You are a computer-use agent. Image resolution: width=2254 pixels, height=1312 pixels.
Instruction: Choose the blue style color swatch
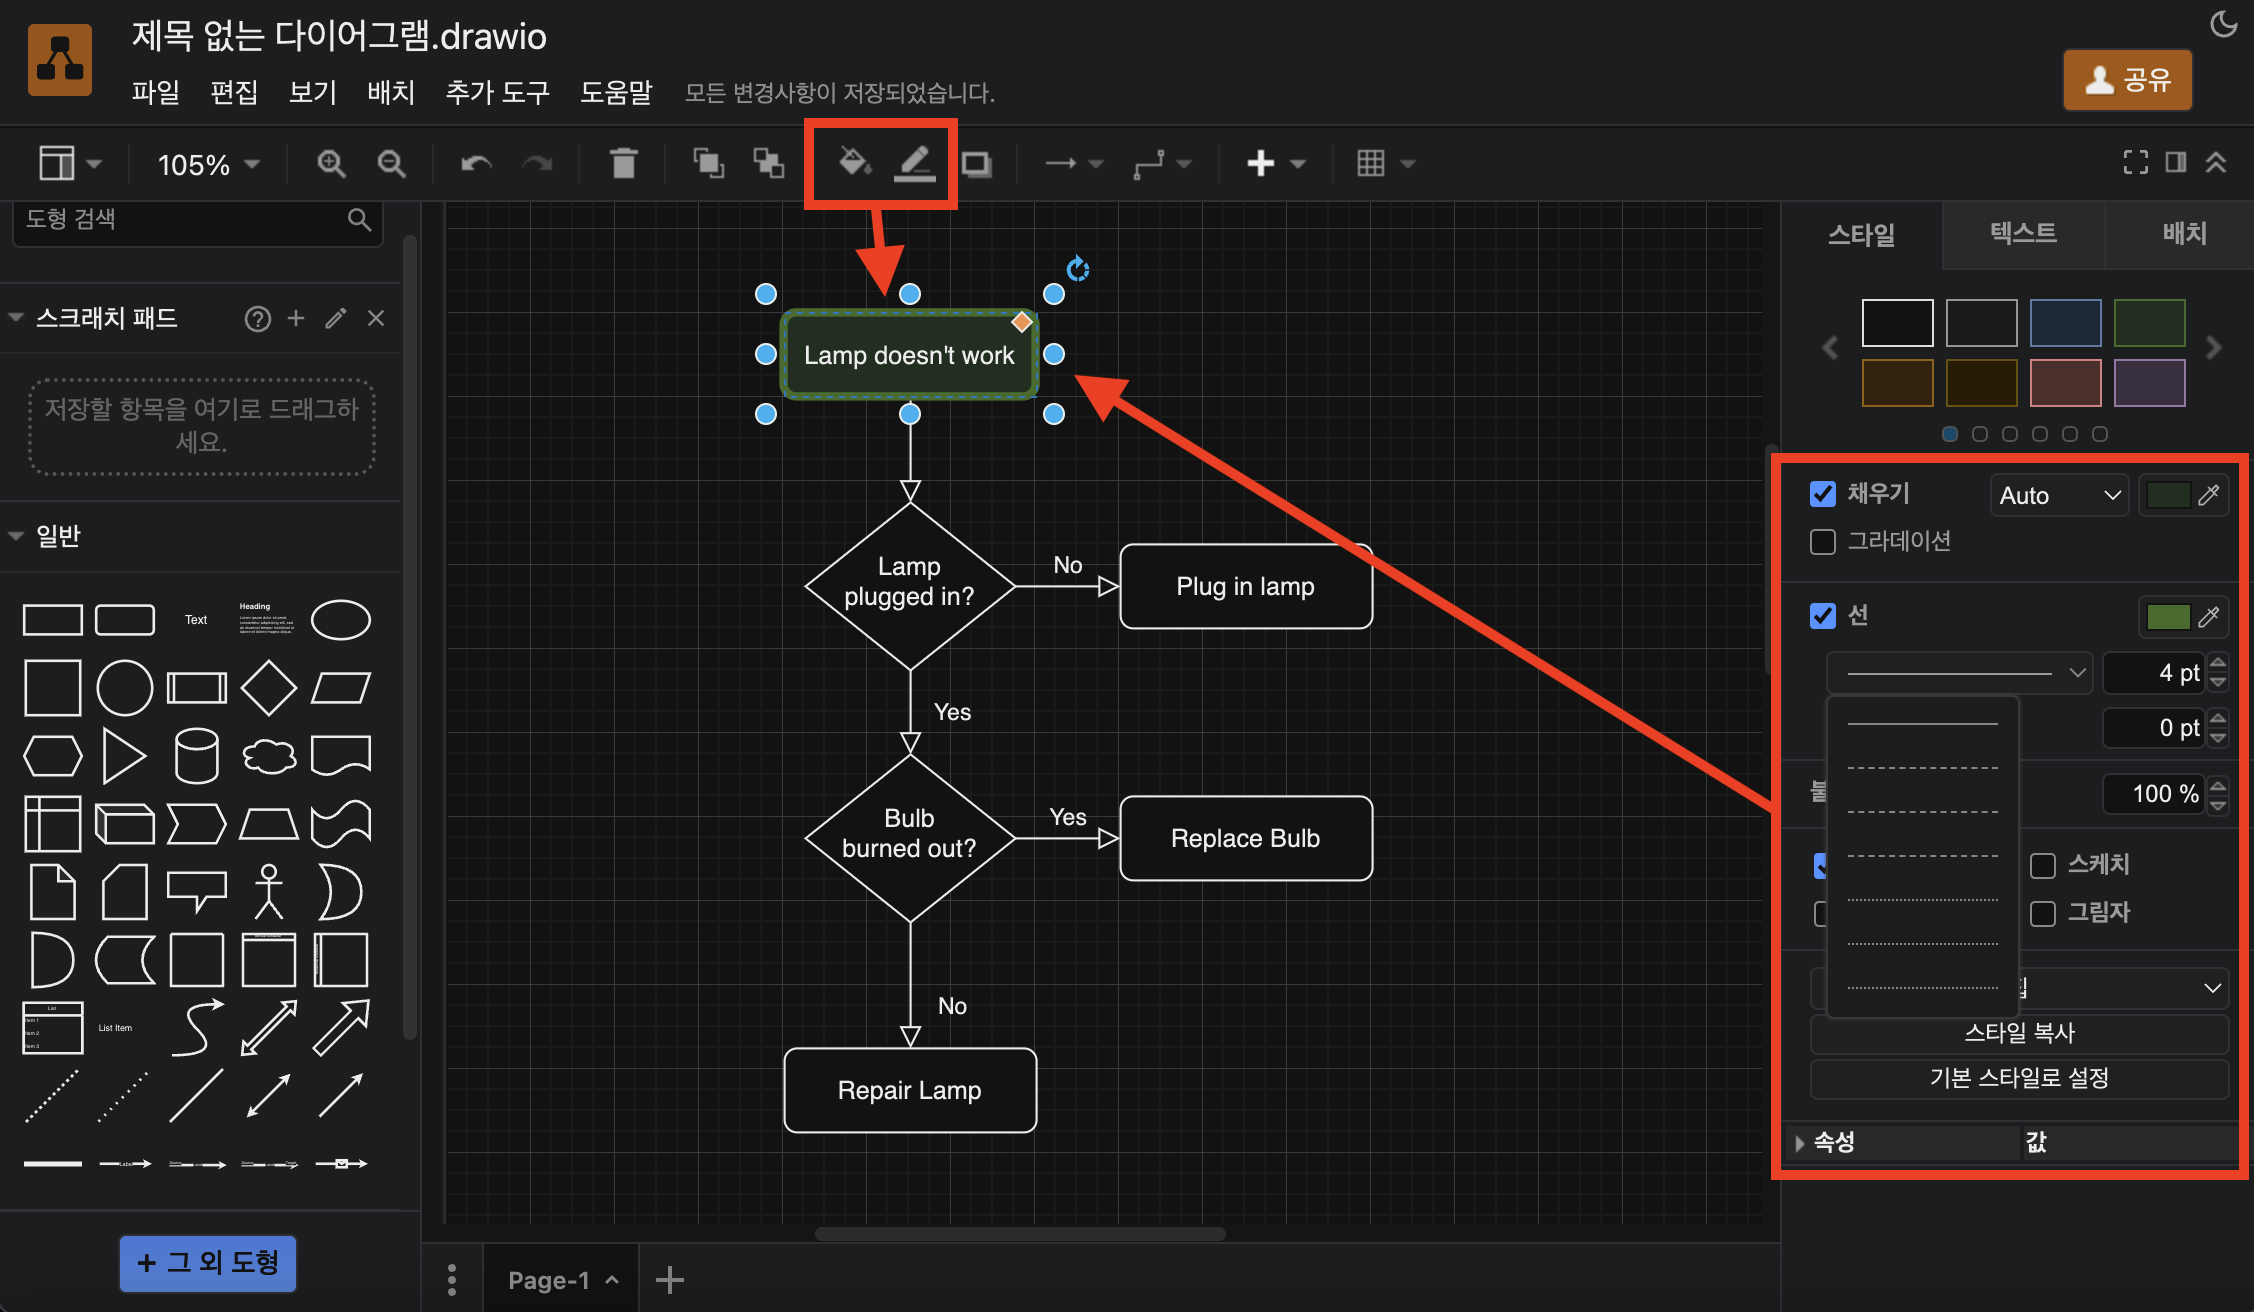click(2065, 323)
